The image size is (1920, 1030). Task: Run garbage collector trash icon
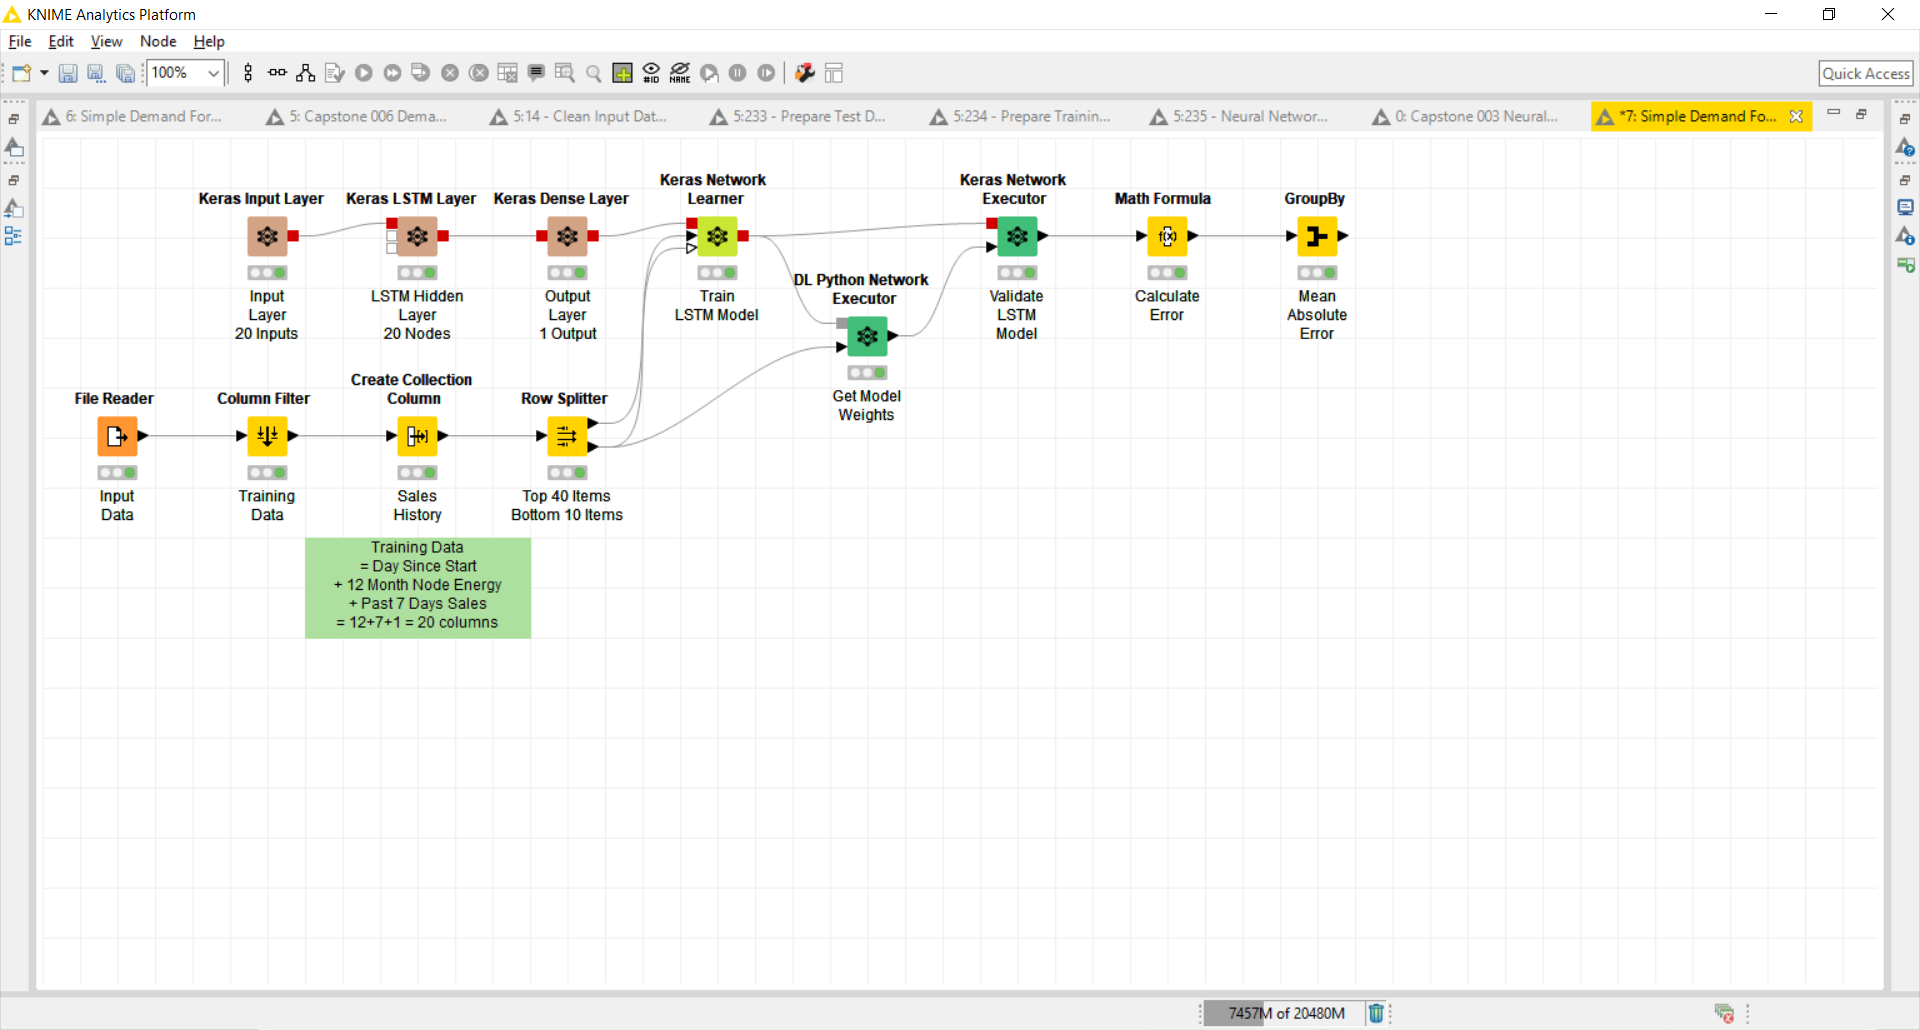coord(1376,1013)
